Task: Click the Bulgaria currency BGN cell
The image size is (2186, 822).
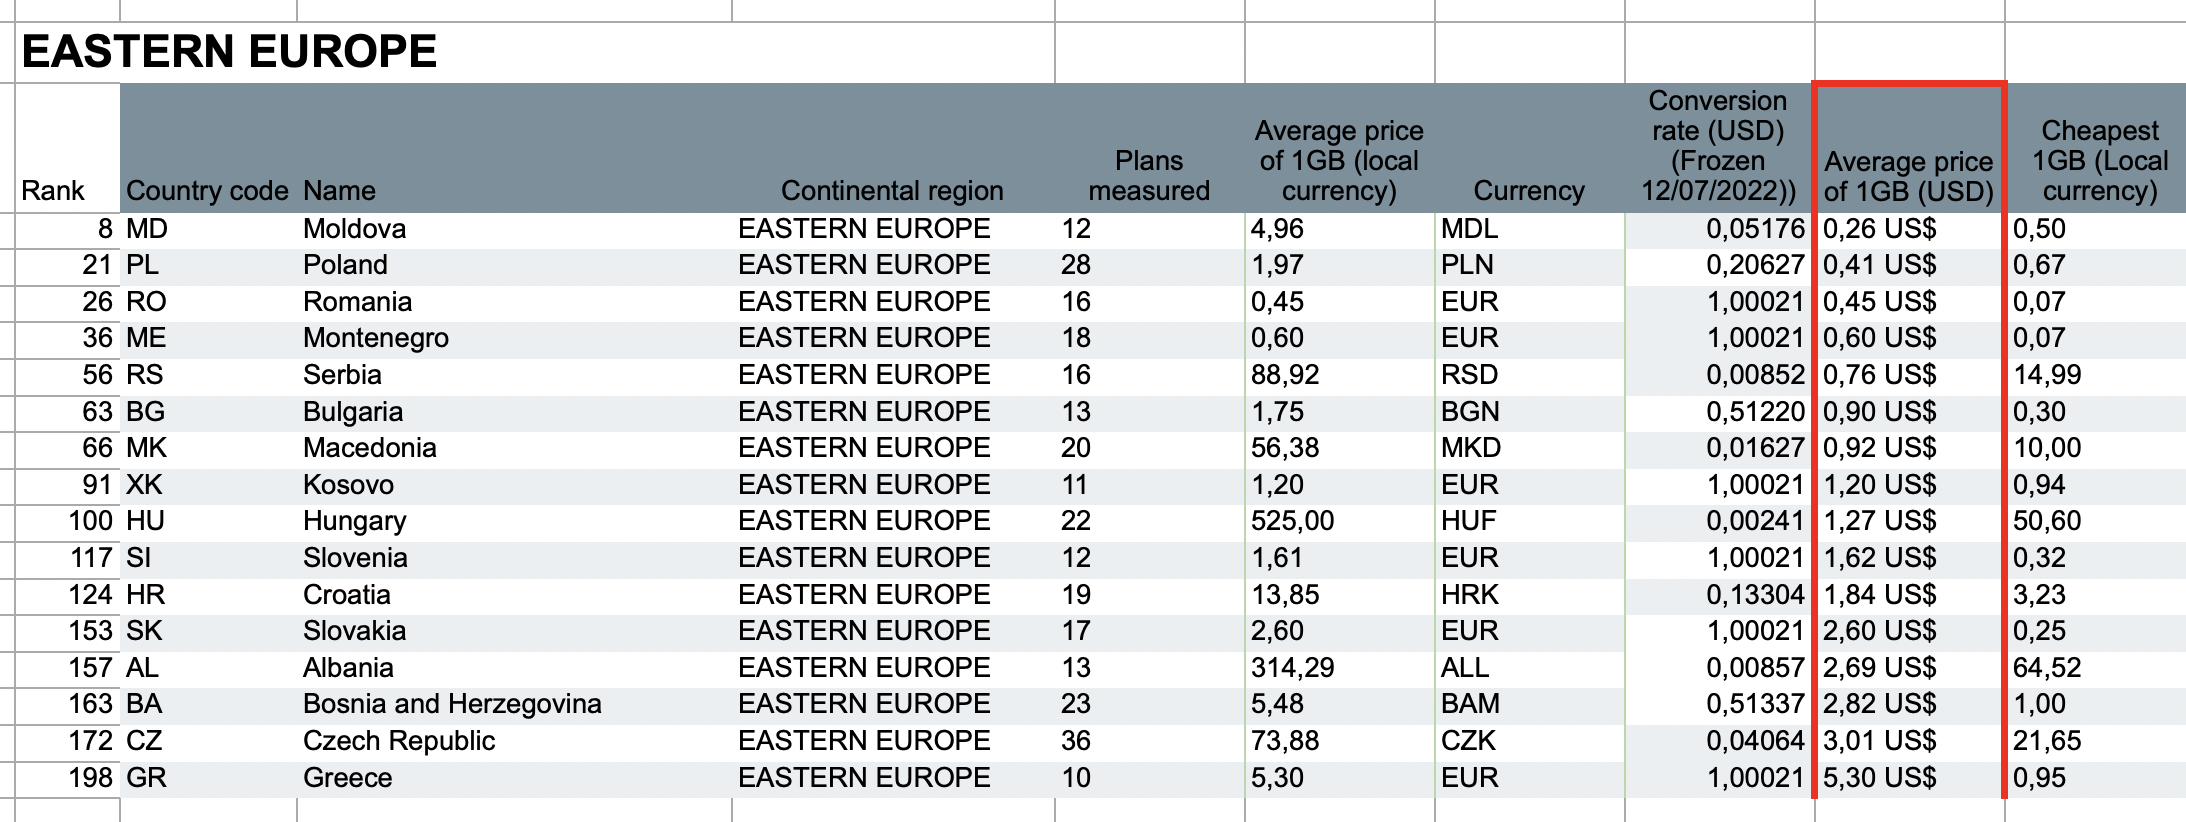Action: point(1529,412)
